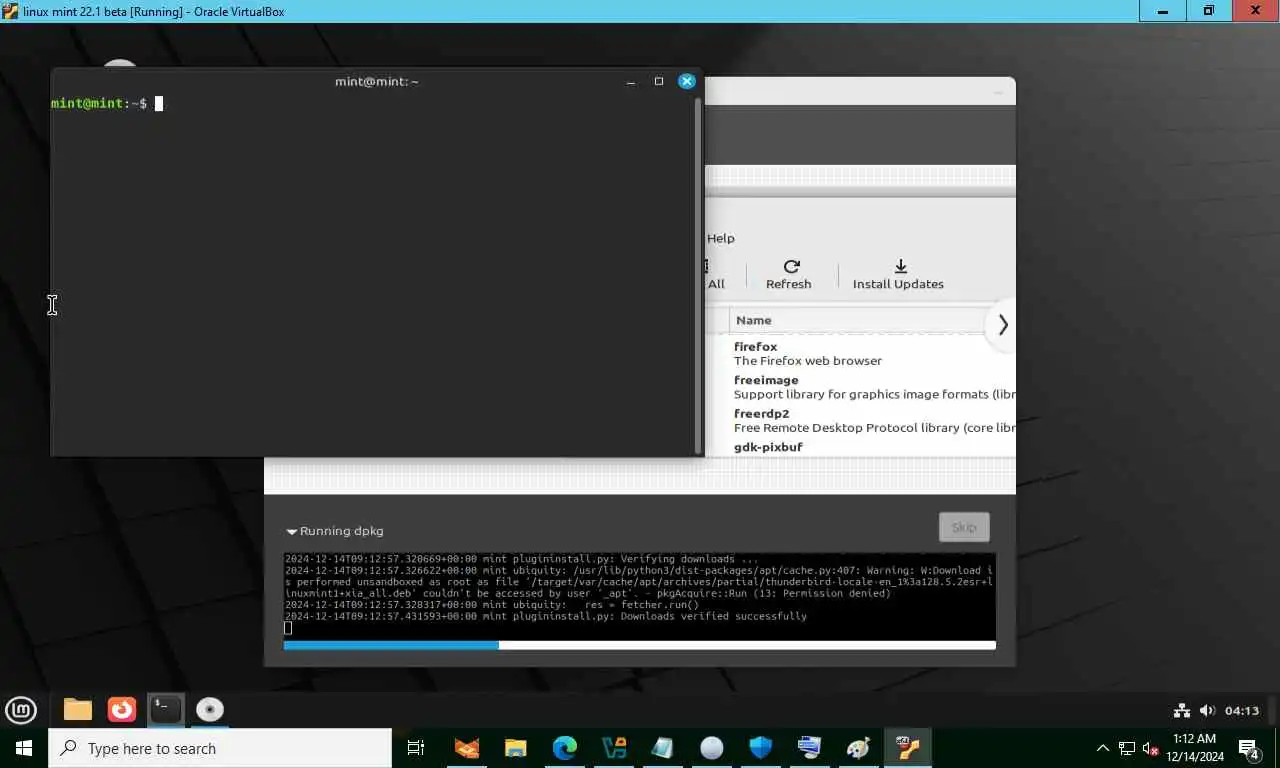
Task: Open Windows network tray icon
Action: coord(1127,748)
